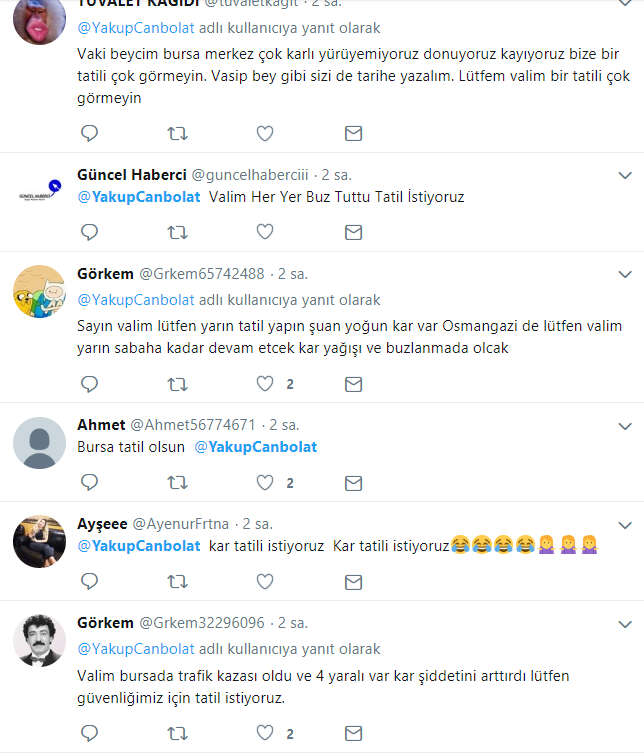Open @YakupCanbolat mention in Ahmet's tweet
Screen dimensions: 644x756
255,447
